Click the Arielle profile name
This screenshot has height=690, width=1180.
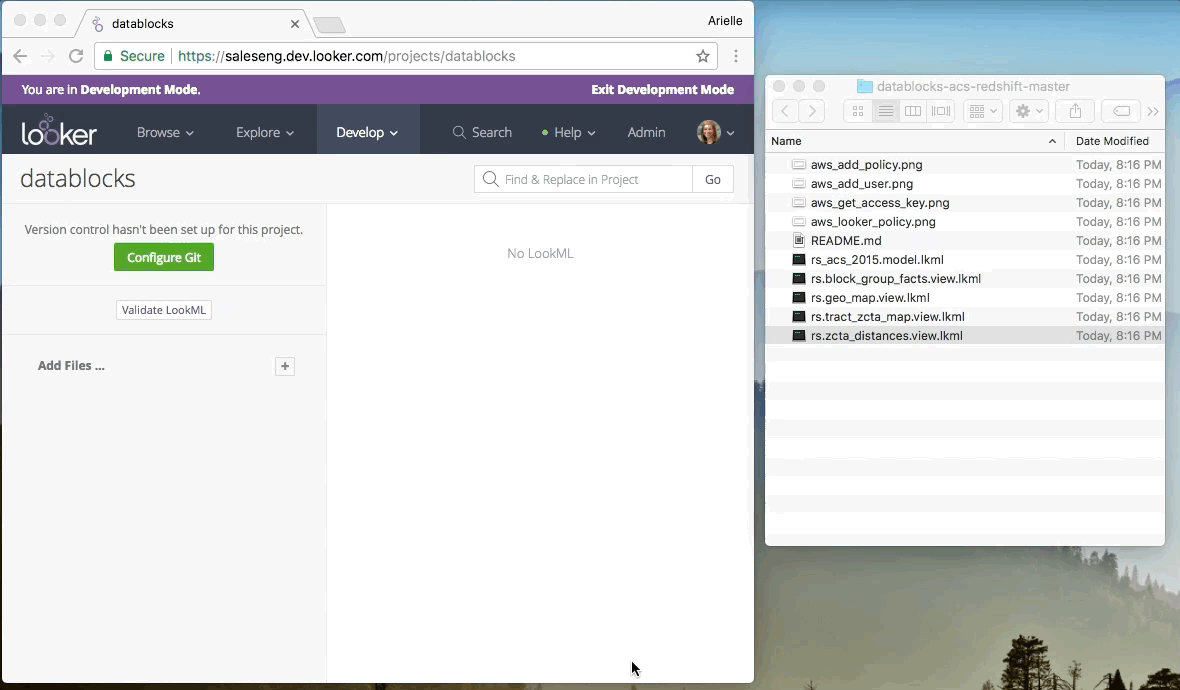tap(725, 21)
